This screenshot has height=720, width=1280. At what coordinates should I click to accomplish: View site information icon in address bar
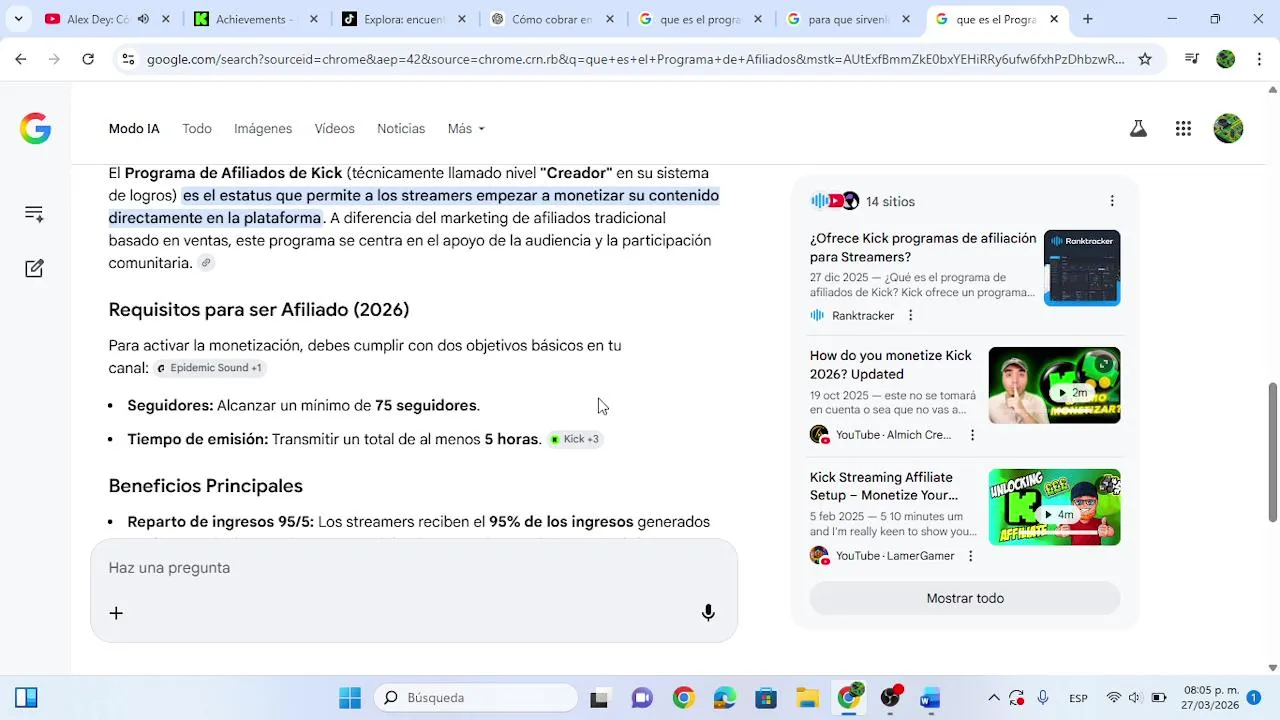(127, 59)
